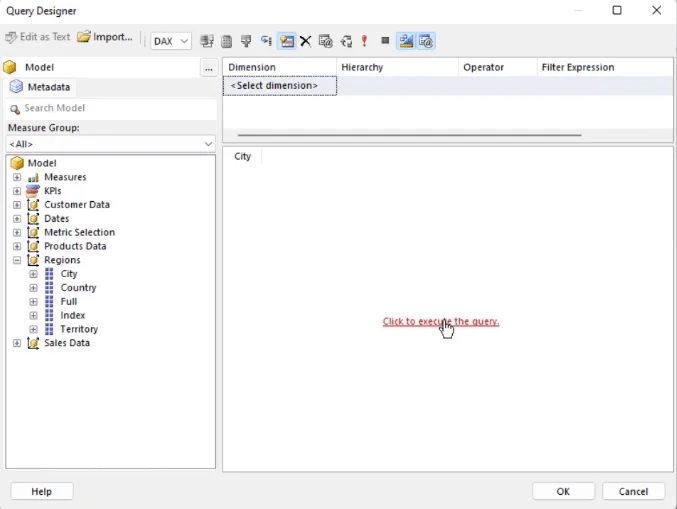Expand the KPIs node

17,191
